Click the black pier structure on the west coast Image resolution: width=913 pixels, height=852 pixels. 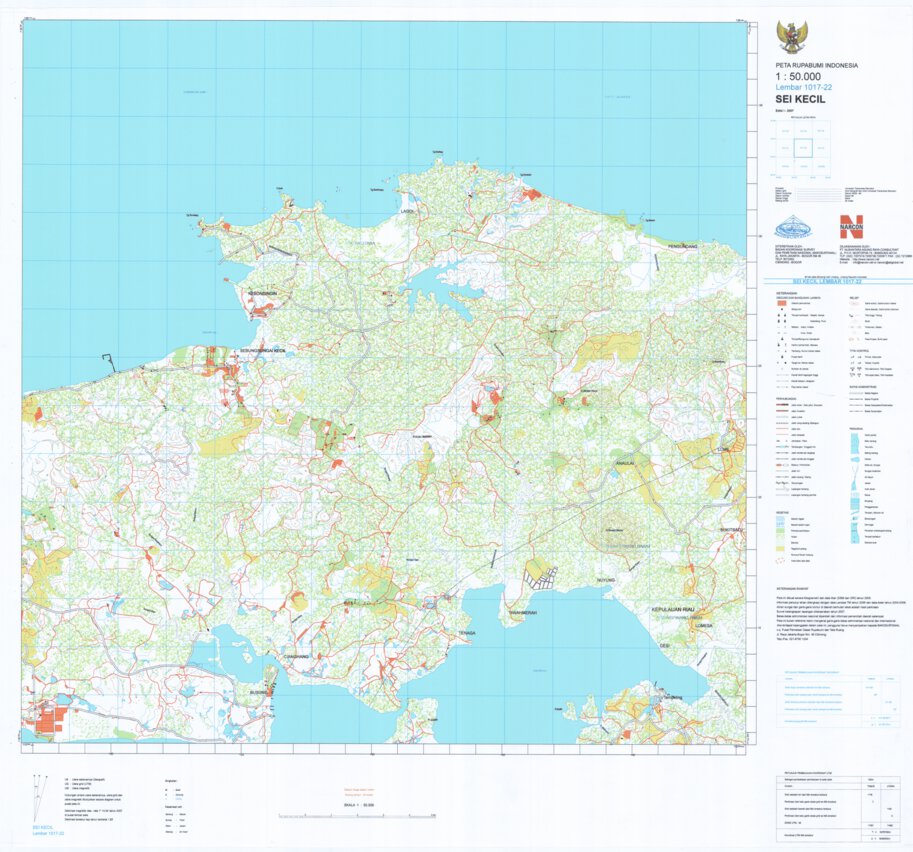coord(109,362)
